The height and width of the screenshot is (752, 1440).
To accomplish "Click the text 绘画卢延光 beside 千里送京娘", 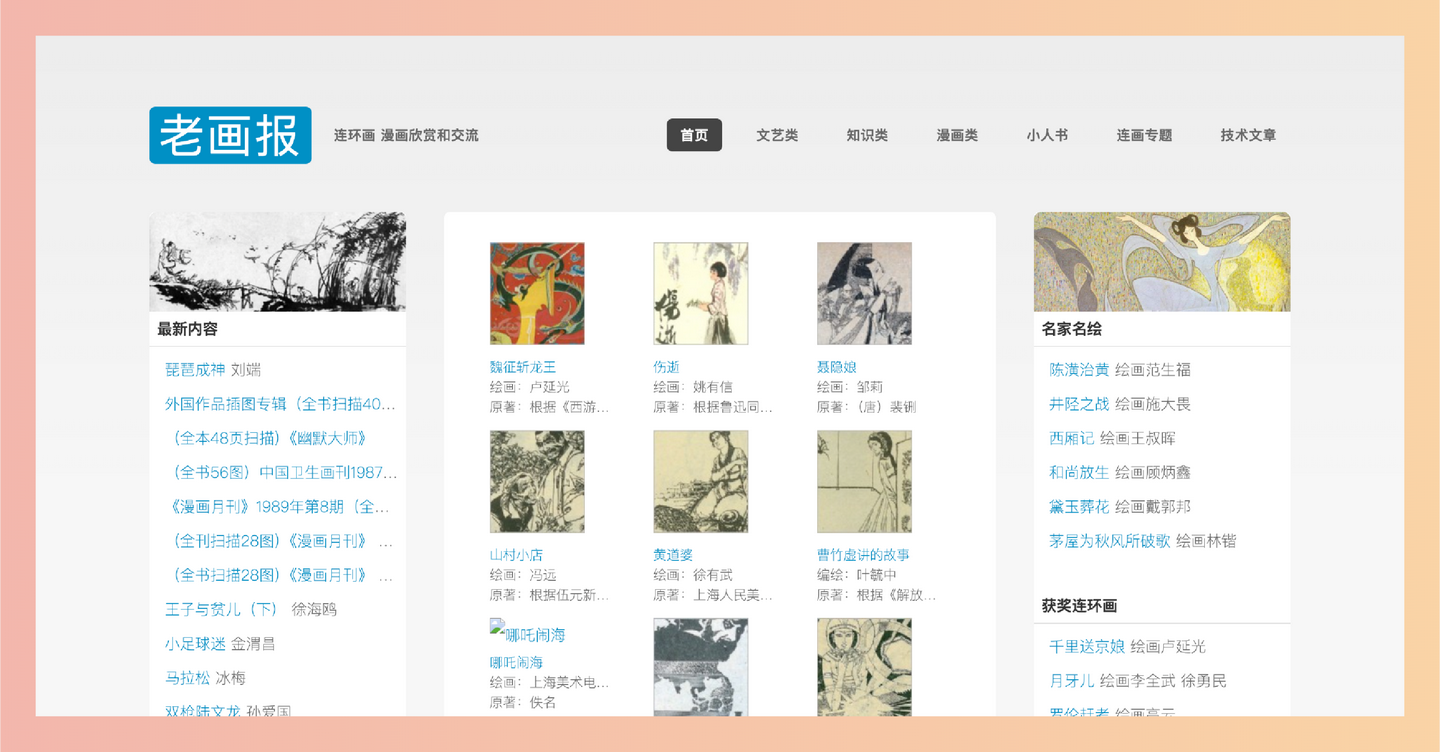I will 1168,647.
